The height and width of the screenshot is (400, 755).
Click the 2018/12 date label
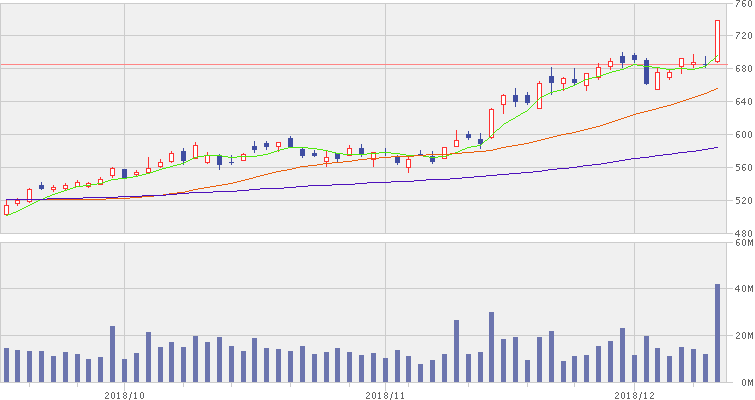[x=634, y=393]
